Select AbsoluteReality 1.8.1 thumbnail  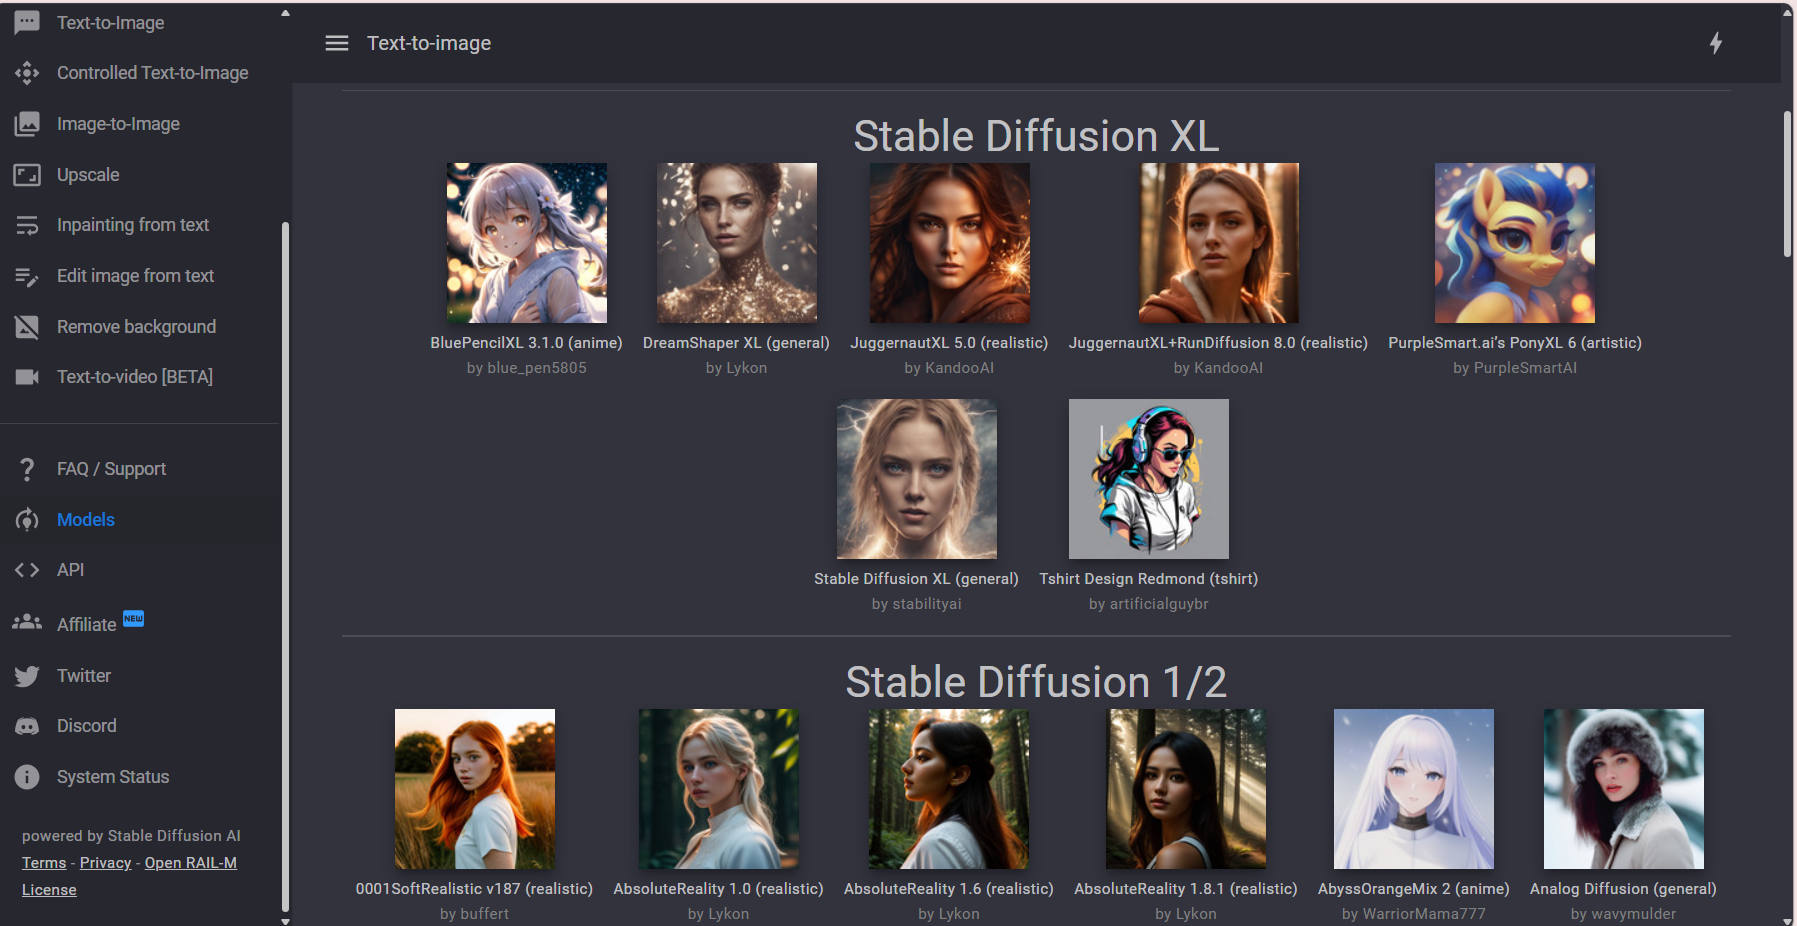click(1186, 789)
